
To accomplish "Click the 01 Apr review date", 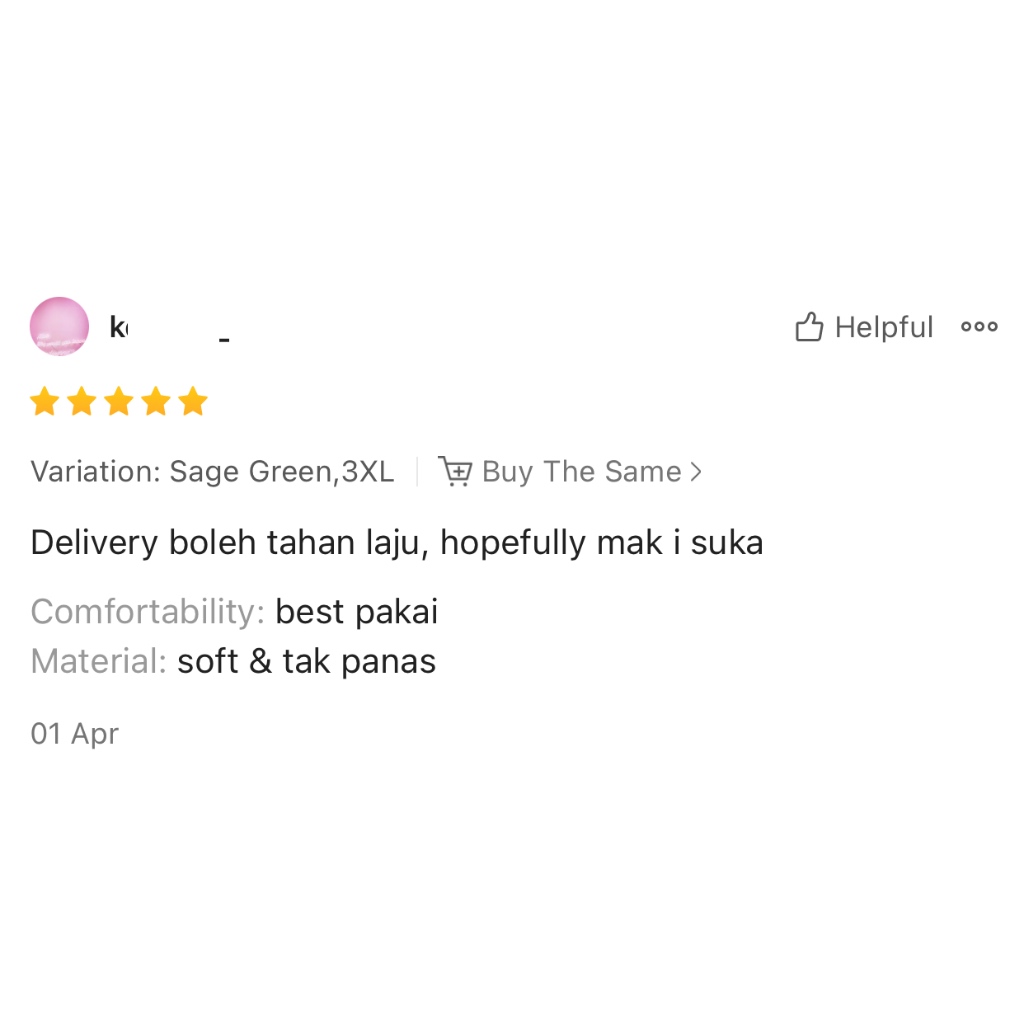I will (x=74, y=734).
